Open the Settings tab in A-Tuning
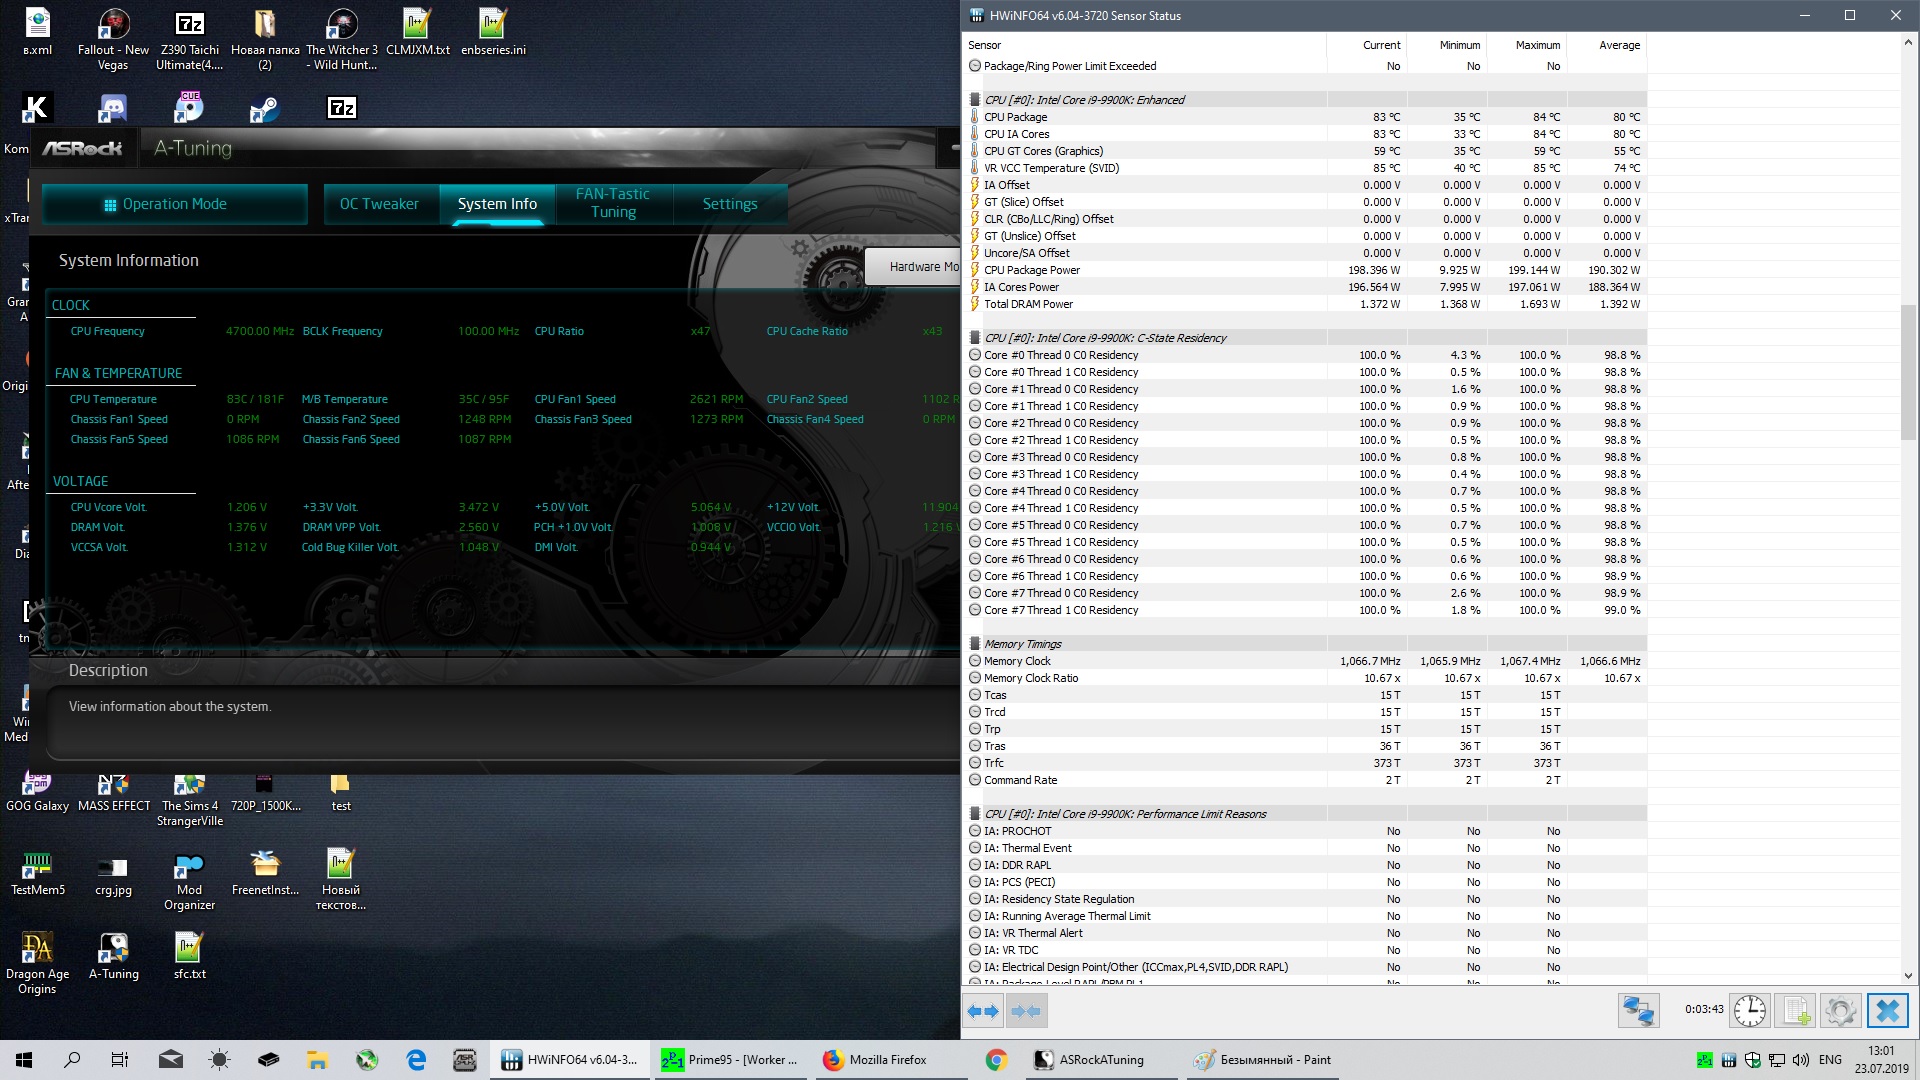This screenshot has height=1080, width=1920. [730, 204]
